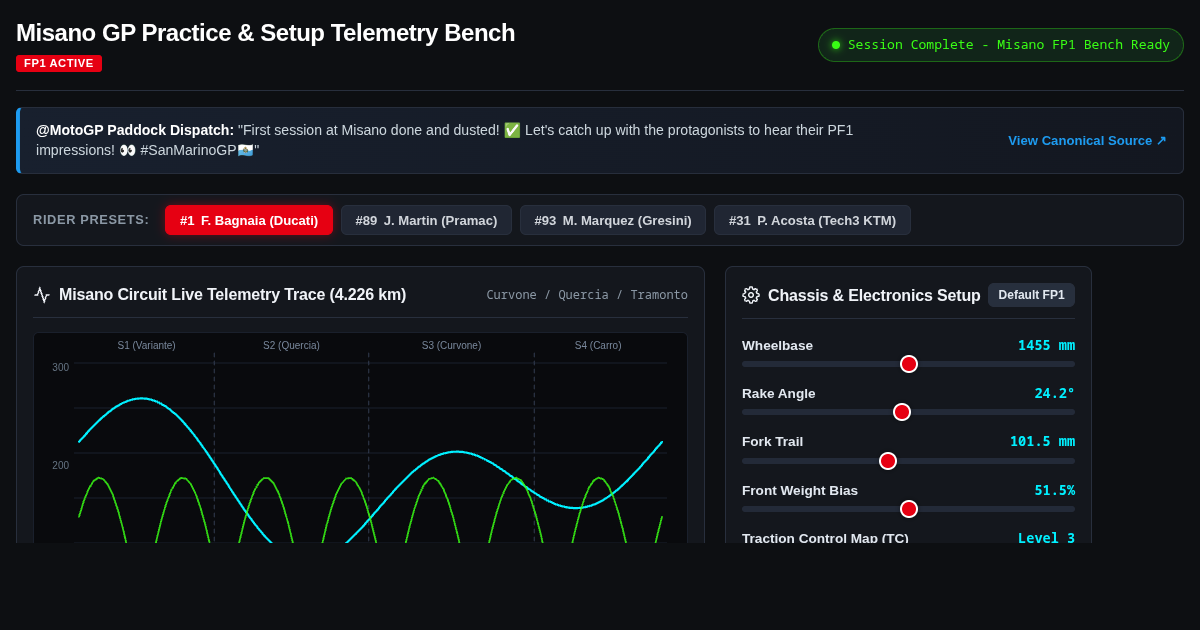
Task: Click the Traction Control Level 3 value
Action: click(1046, 537)
